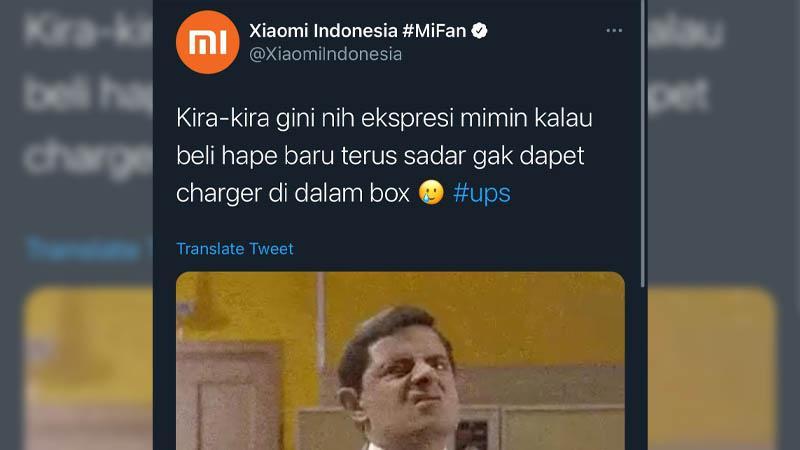Click the blurred yellow image in the background
Viewport: 800px width, 450px height.
pos(88,368)
